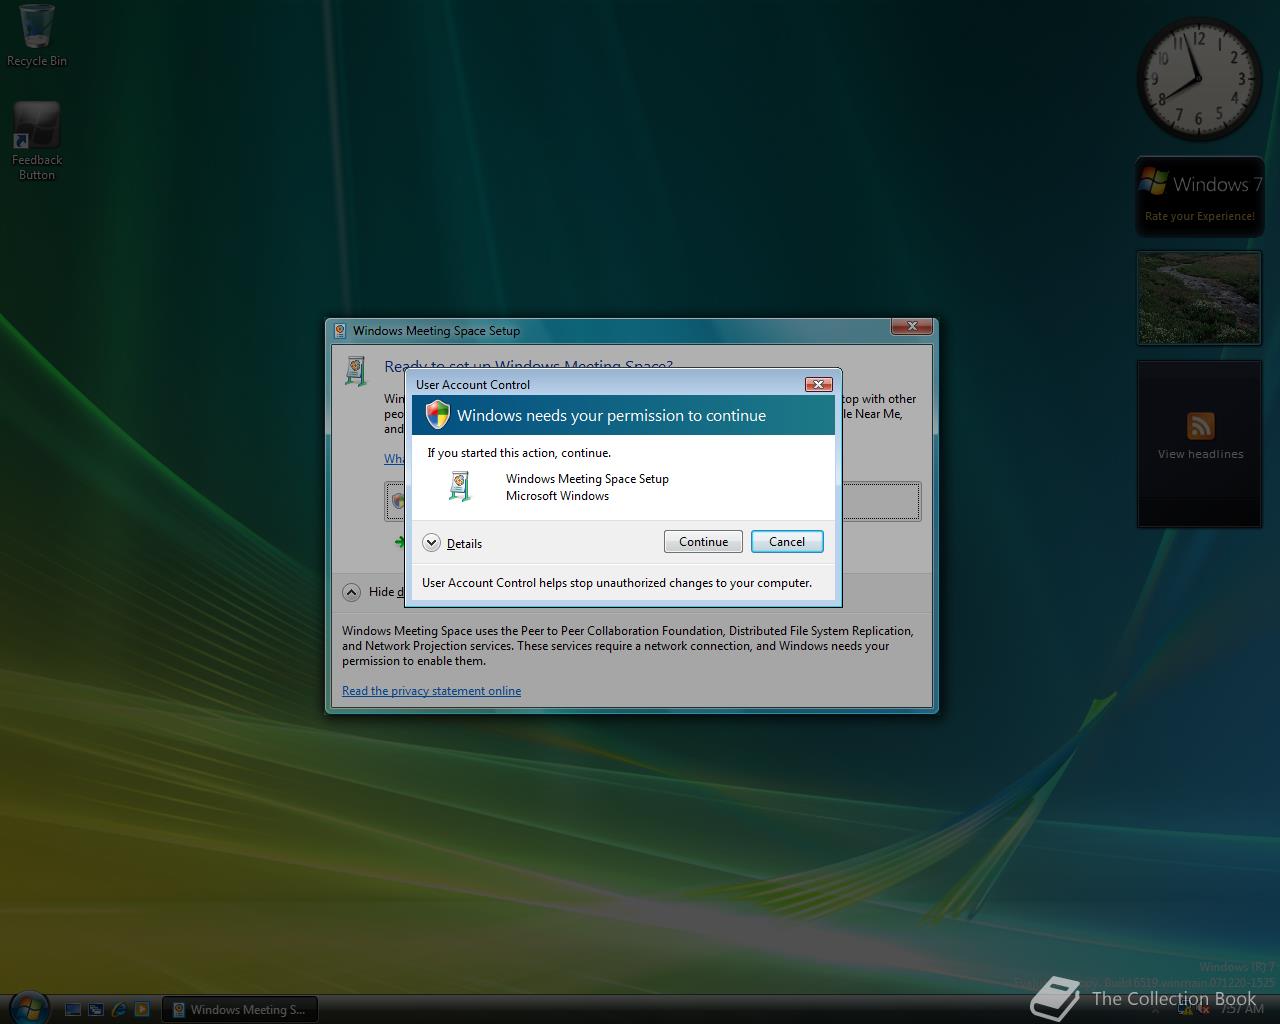1280x1024 pixels.
Task: Select Windows Meeting S... taskbar button
Action: click(x=240, y=1010)
